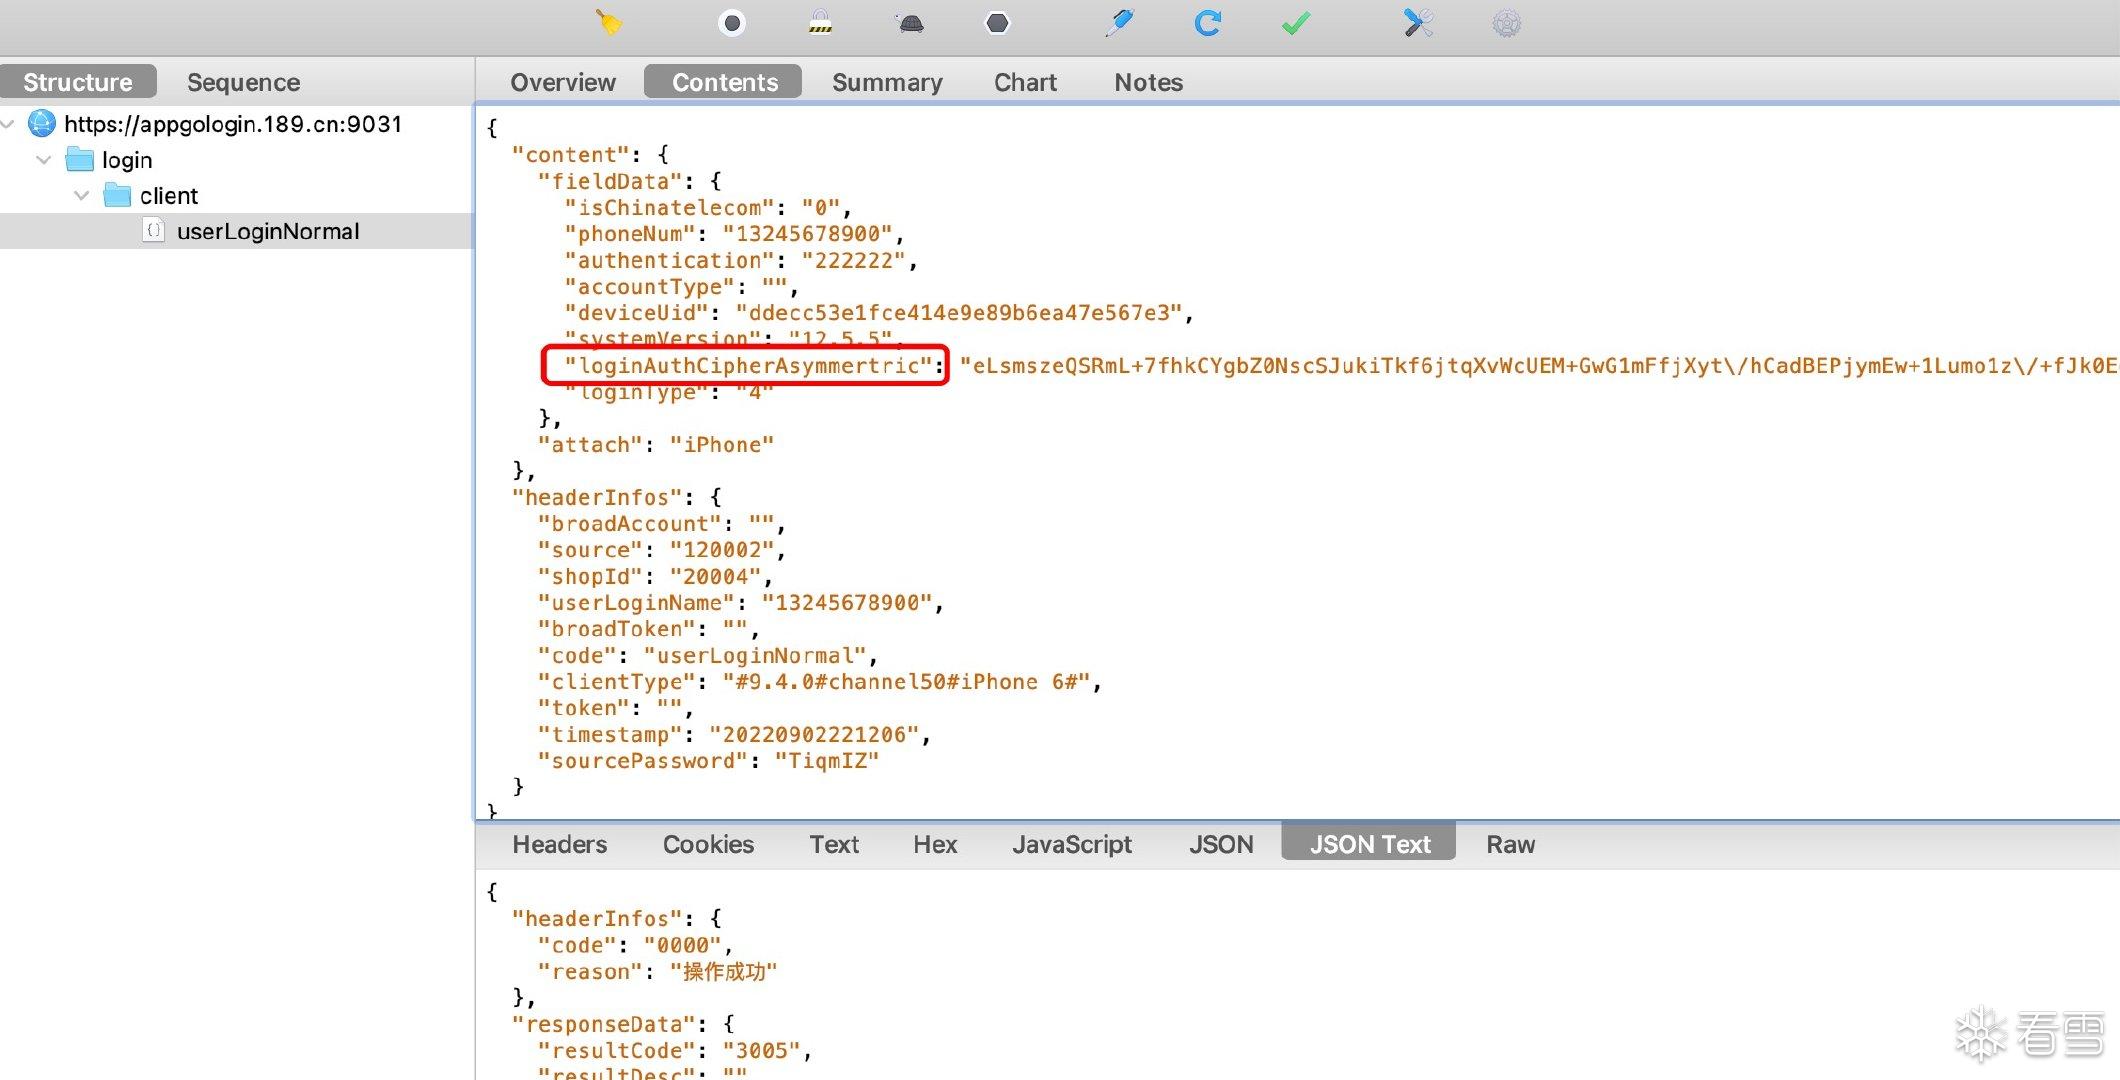The height and width of the screenshot is (1080, 2120).
Task: Select the login tree row
Action: point(237,160)
